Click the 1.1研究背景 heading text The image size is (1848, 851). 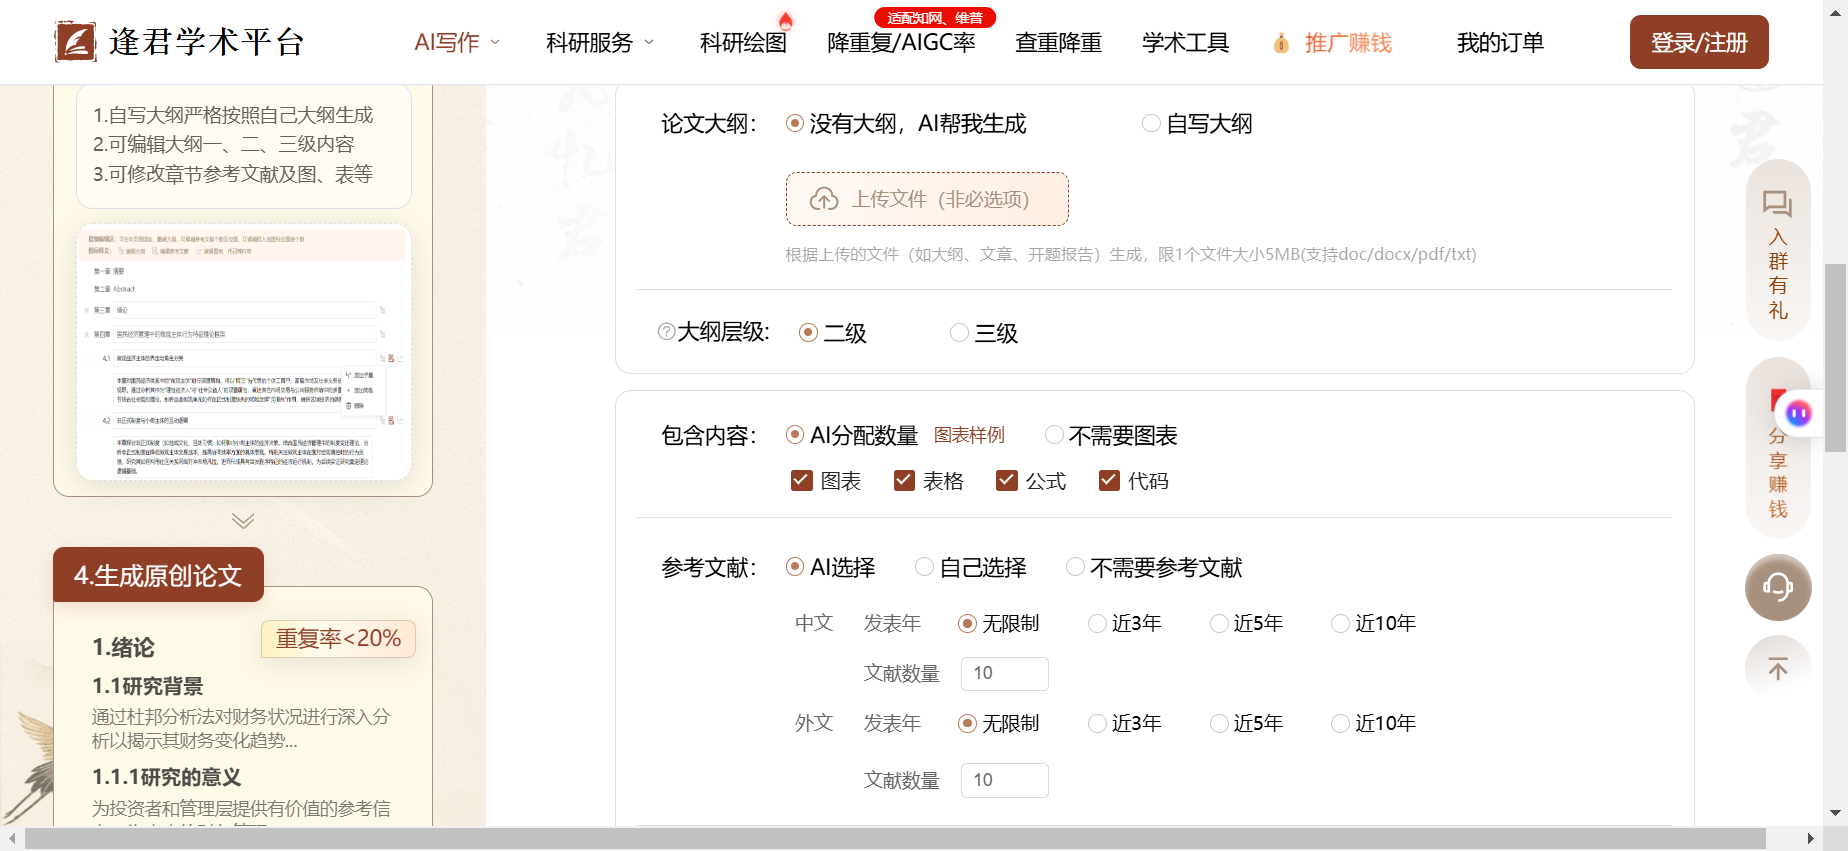click(x=147, y=686)
